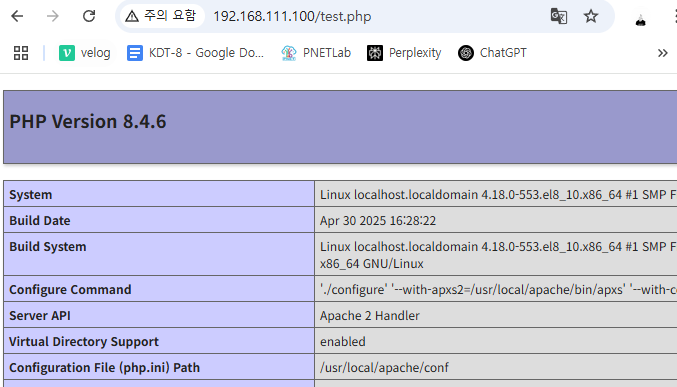This screenshot has width=677, height=387.
Task: Expand the hidden bookmarks overflow chevron
Action: (x=663, y=53)
